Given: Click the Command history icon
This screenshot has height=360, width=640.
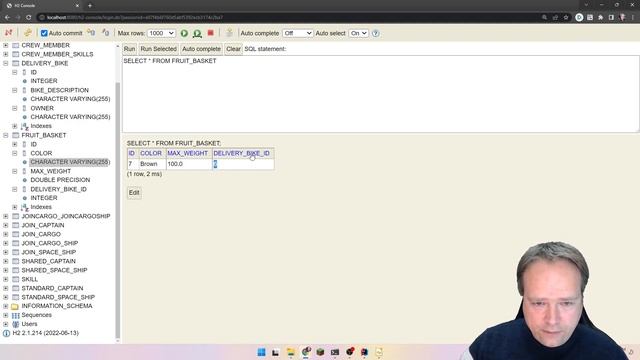Looking at the screenshot, I should (x=229, y=33).
